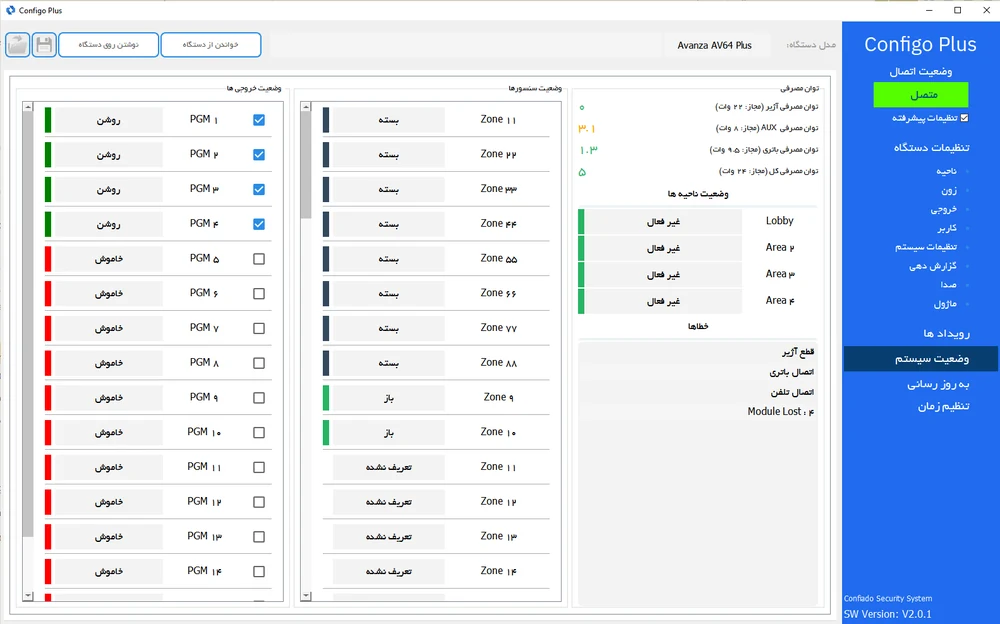Viewport: 1000px width, 624px height.
Task: Uncheck the PGM 2 checkbox
Action: (259, 154)
